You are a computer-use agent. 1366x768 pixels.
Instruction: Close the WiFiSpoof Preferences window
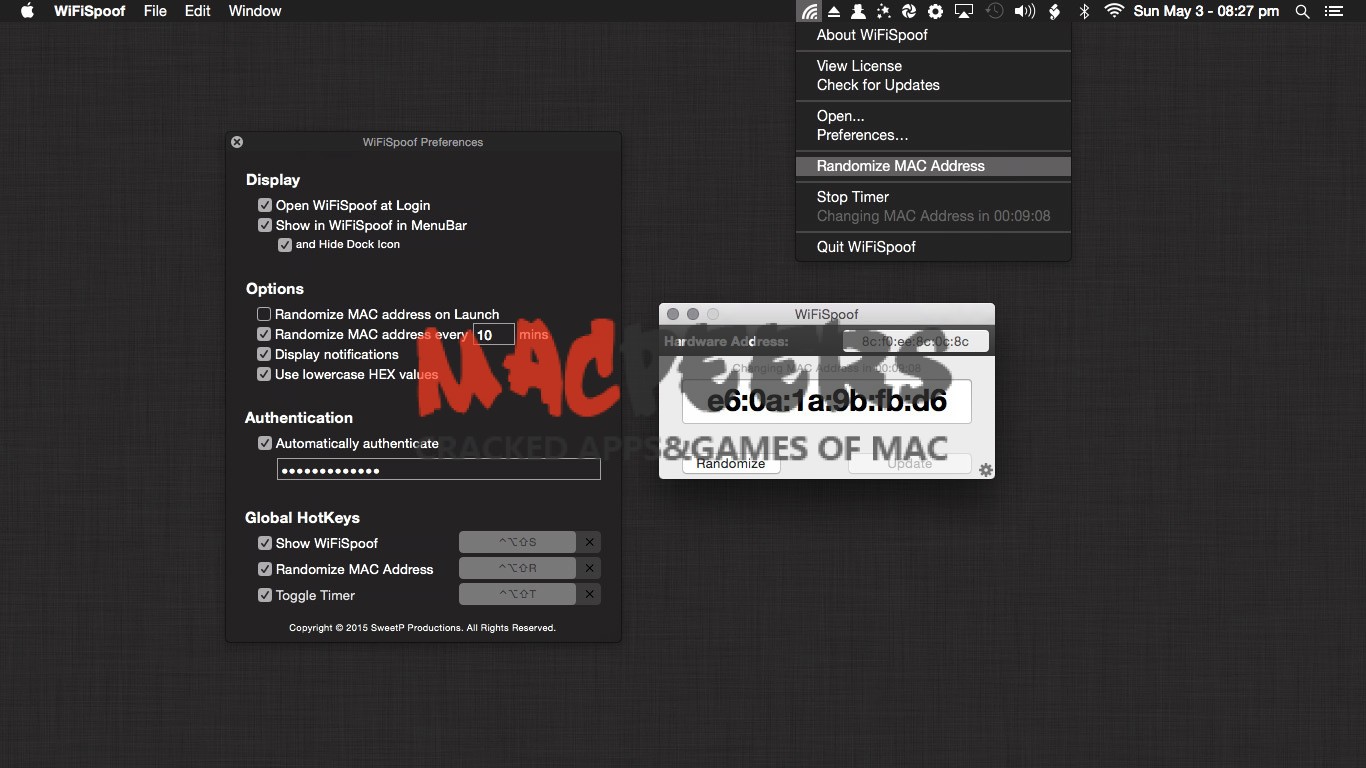[x=237, y=142]
